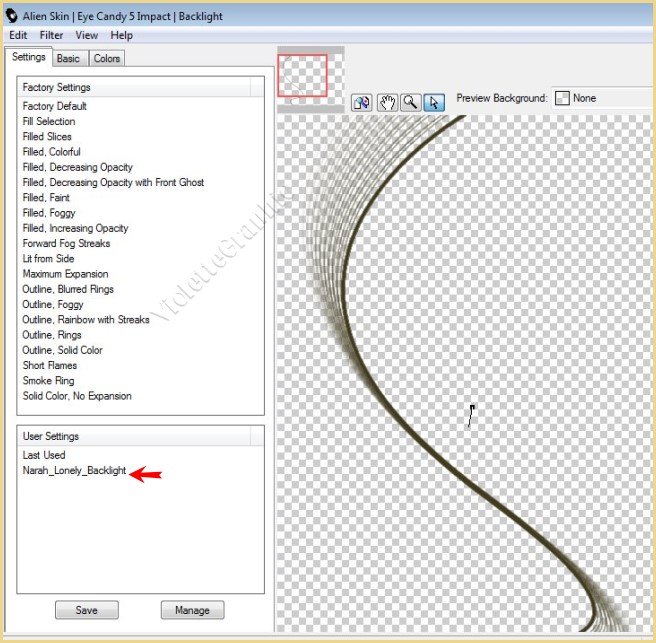This screenshot has width=656, height=643.
Task: Open the Preview Background dropdown
Action: [600, 98]
